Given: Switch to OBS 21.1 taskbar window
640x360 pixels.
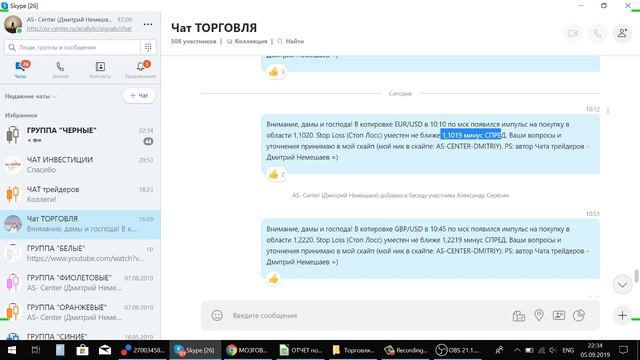Looking at the screenshot, I should point(458,350).
